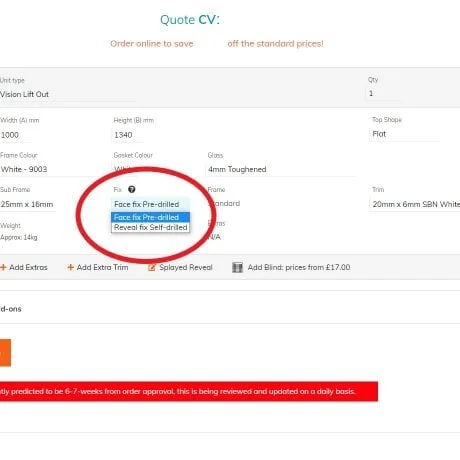Open the Frame Colour White - 9003 dropdown
460x460 pixels.
tap(47, 169)
